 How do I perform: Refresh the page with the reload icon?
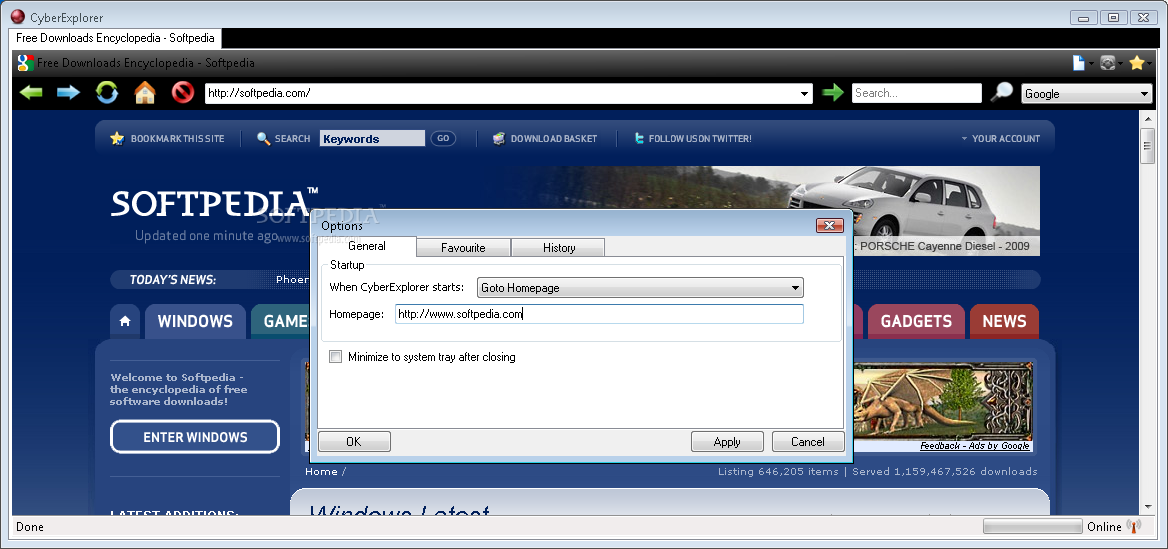pyautogui.click(x=107, y=92)
